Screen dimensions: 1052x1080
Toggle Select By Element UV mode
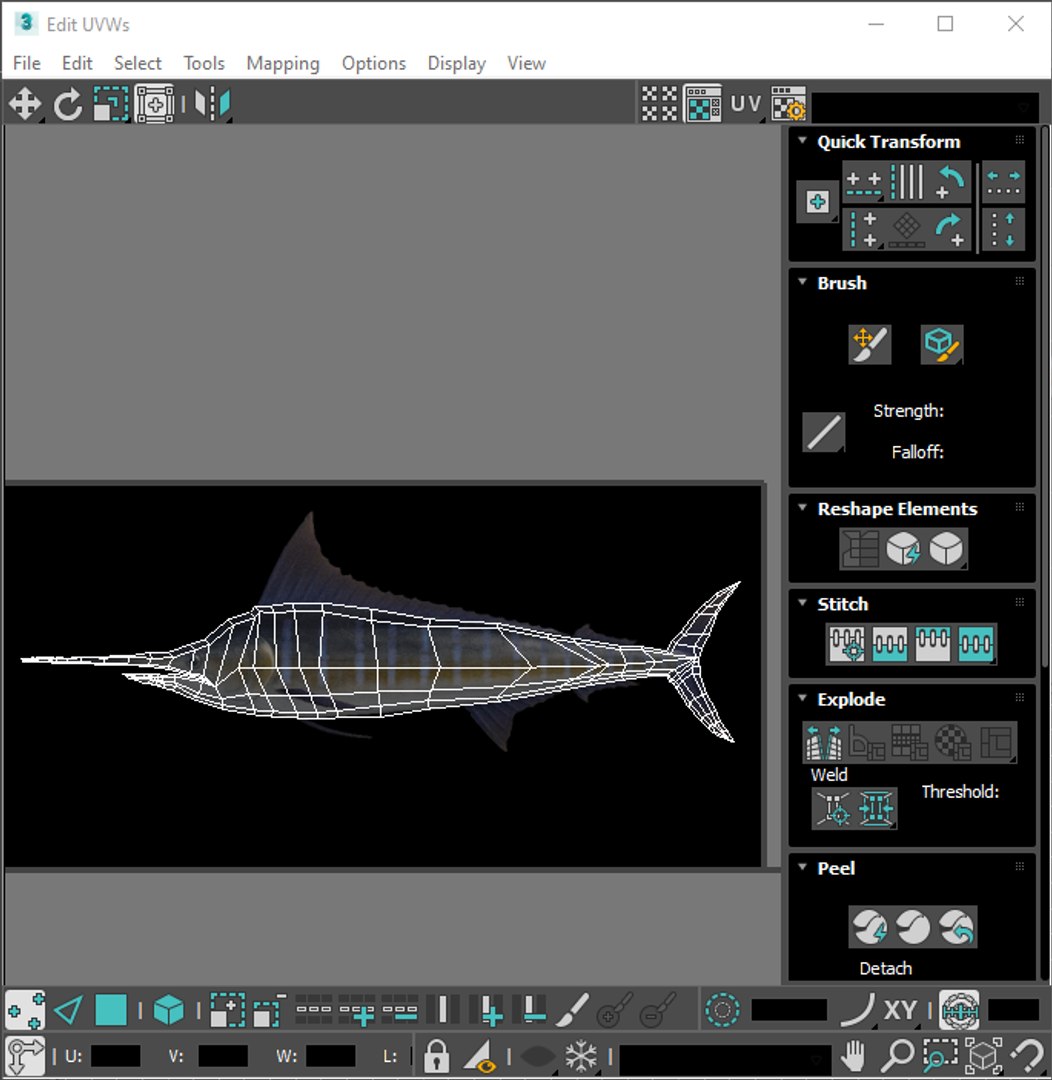(x=169, y=1010)
